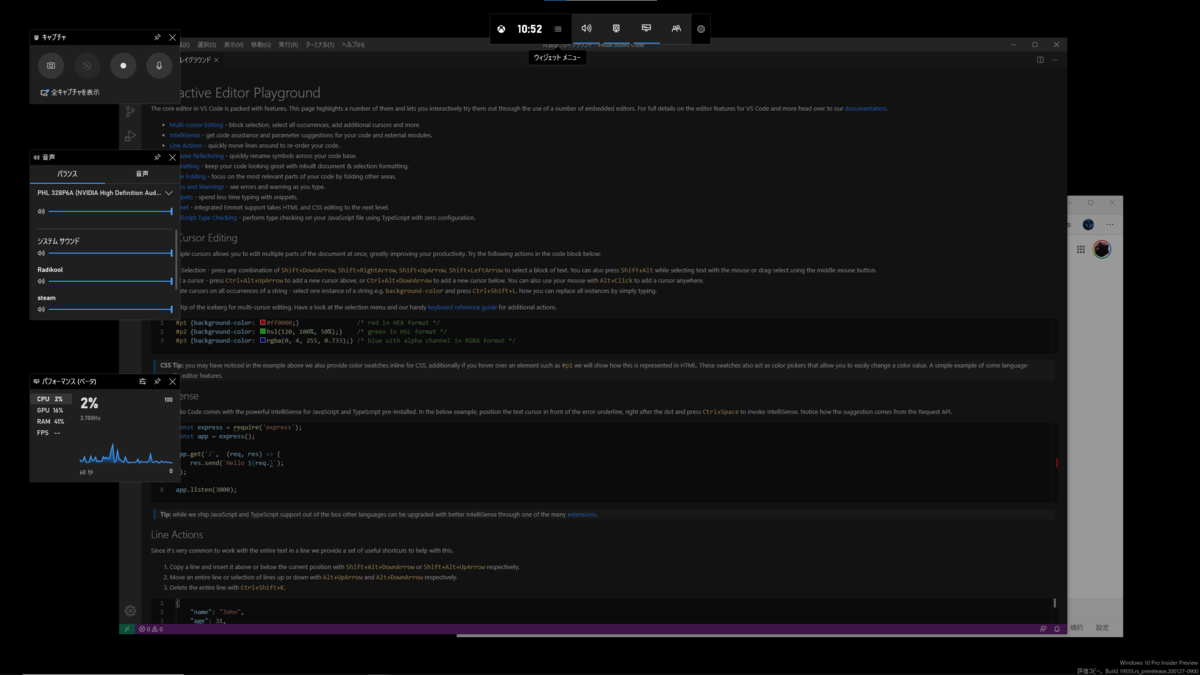1200x675 pixels.
Task: Open 全キャプチャを表示 link
Action: (70, 92)
